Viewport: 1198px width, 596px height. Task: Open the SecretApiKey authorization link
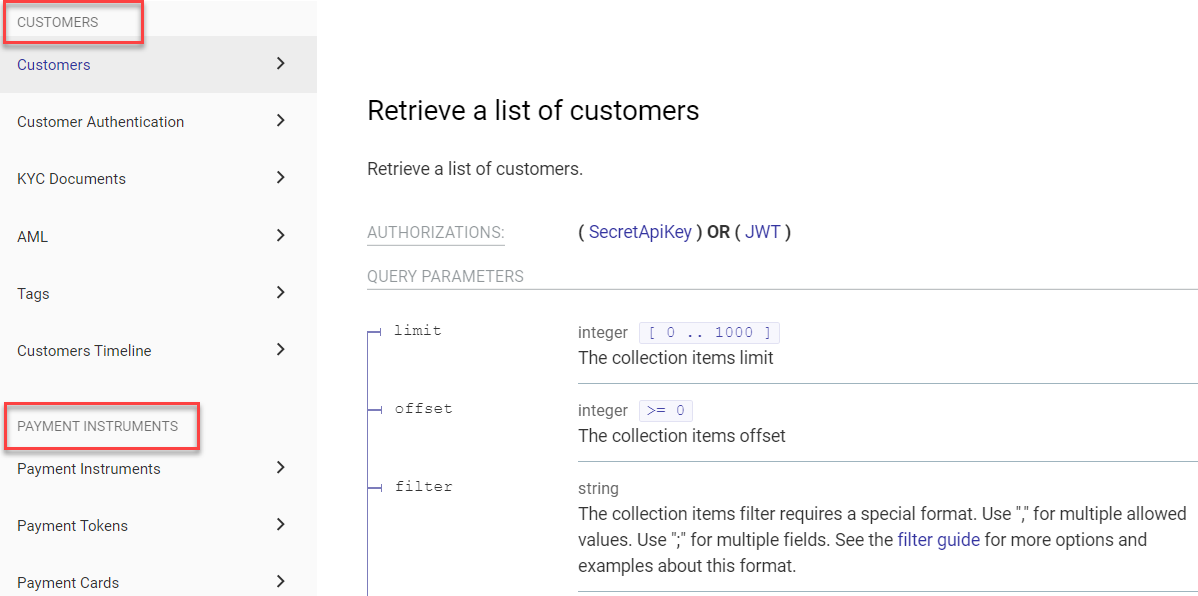(x=640, y=231)
